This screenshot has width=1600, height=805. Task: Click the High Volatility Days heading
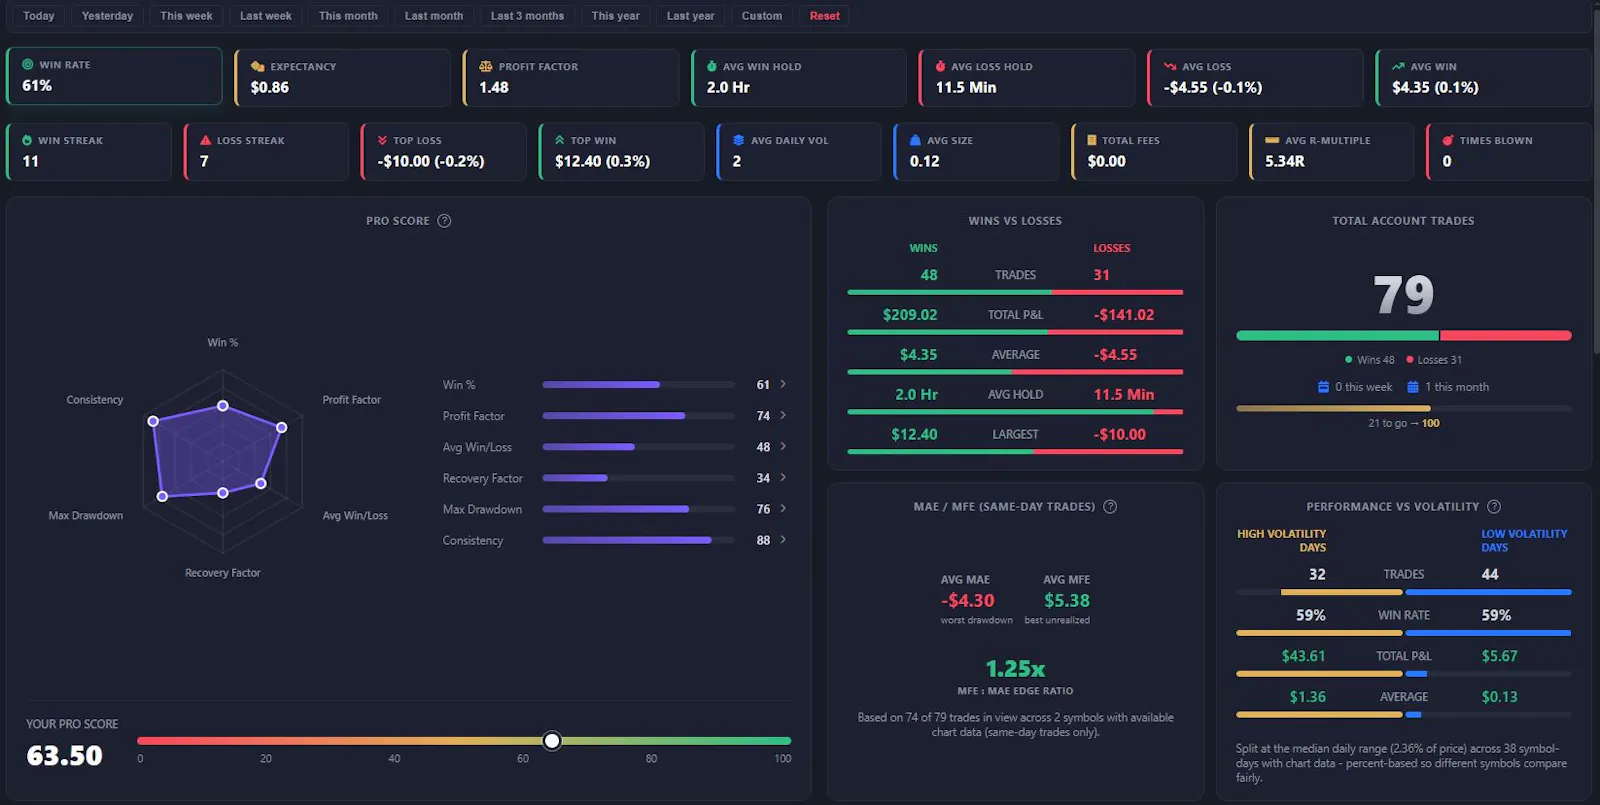coord(1282,540)
